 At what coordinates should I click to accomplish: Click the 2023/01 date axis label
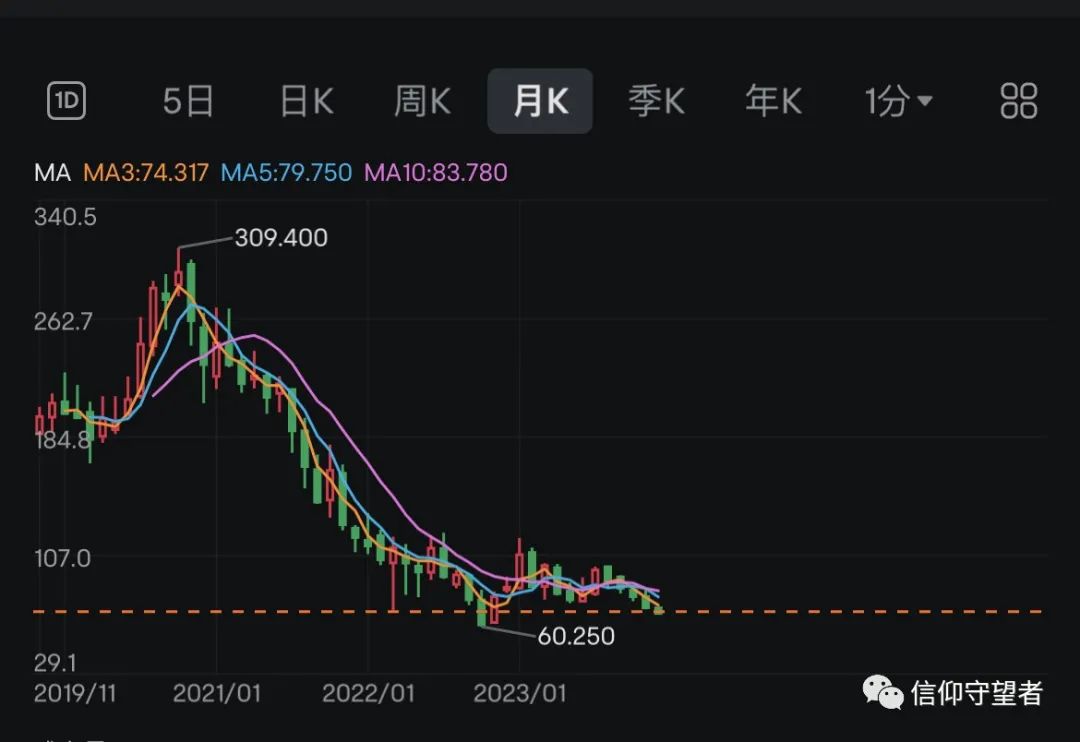(519, 693)
